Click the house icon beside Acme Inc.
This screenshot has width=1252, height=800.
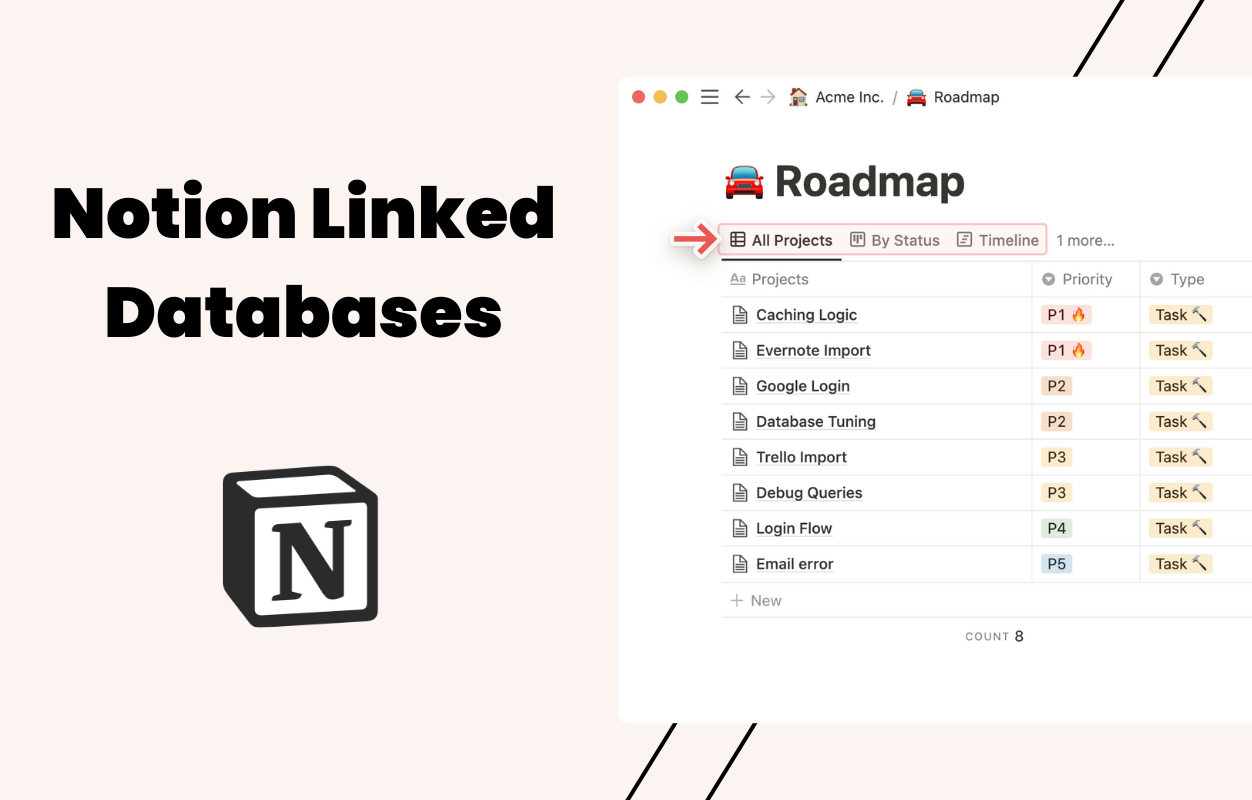pyautogui.click(x=797, y=96)
